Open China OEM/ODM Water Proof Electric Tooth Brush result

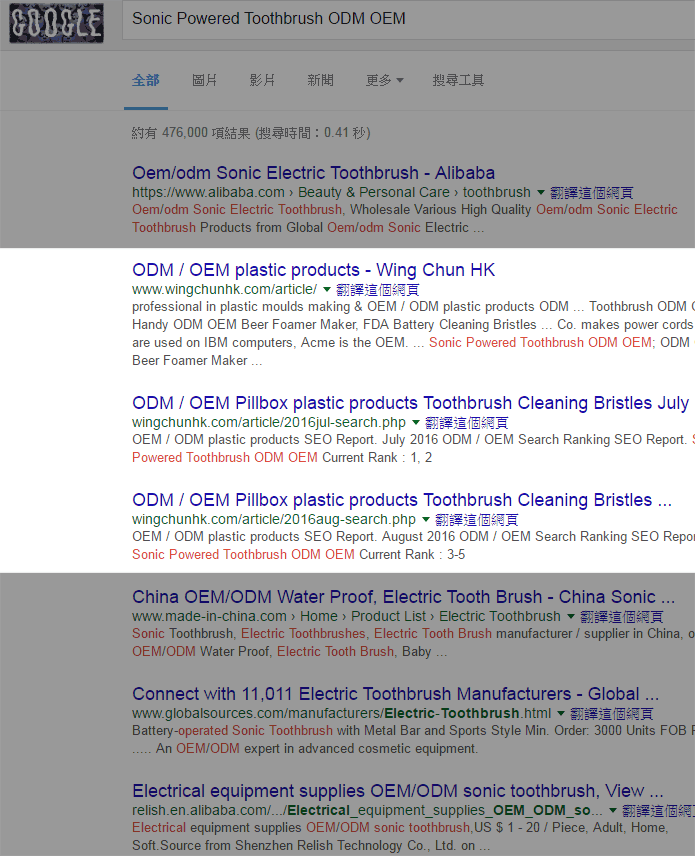click(x=403, y=597)
